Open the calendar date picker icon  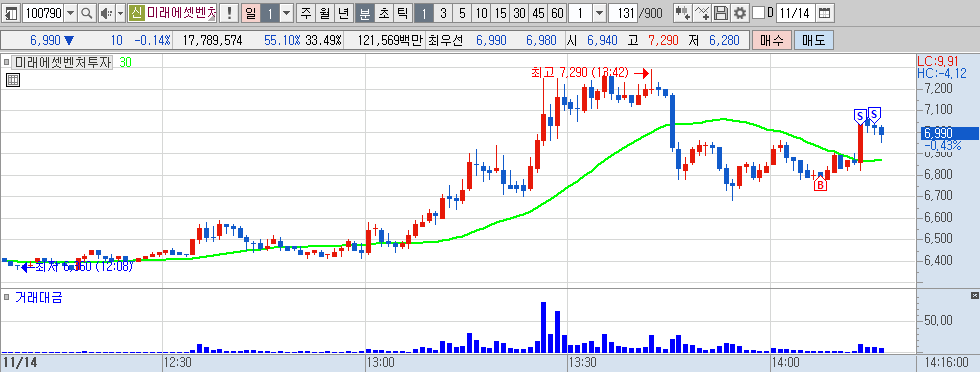pos(825,13)
